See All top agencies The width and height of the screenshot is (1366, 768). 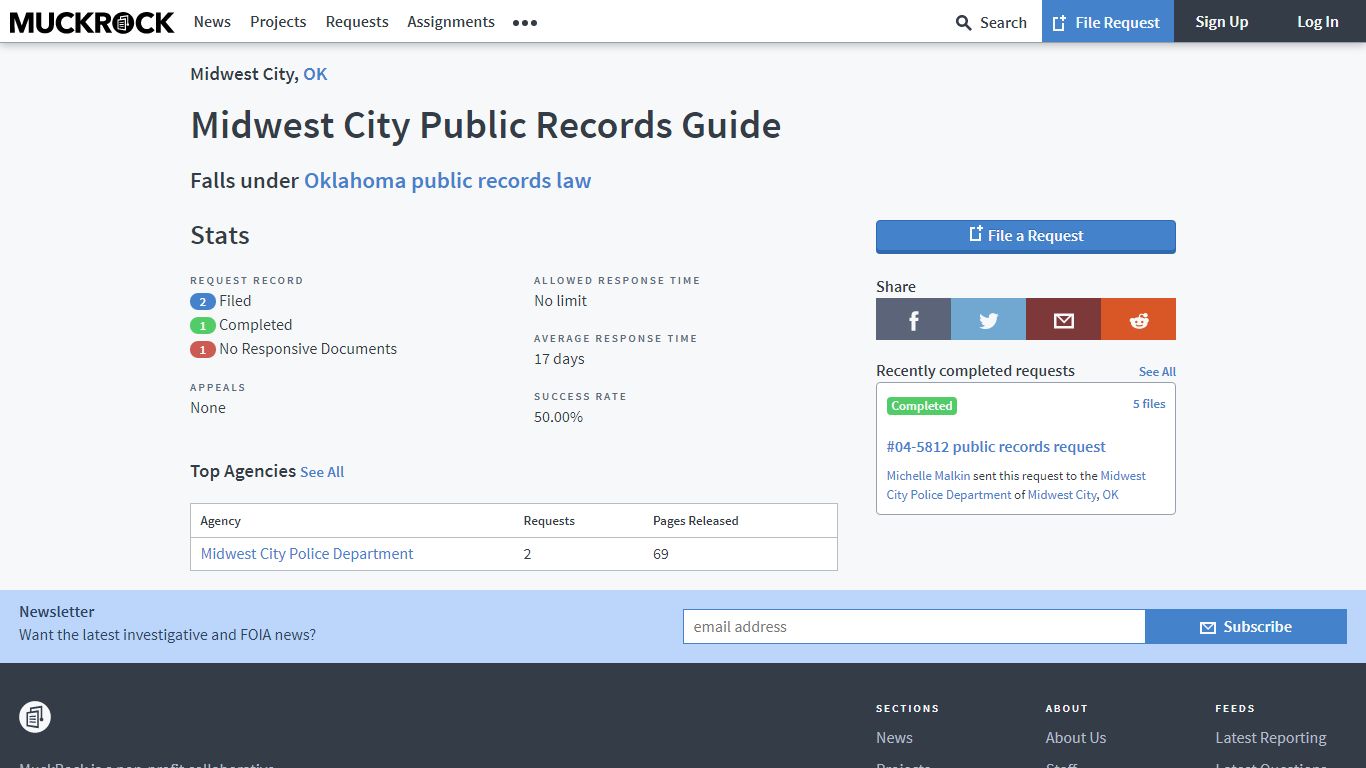322,472
